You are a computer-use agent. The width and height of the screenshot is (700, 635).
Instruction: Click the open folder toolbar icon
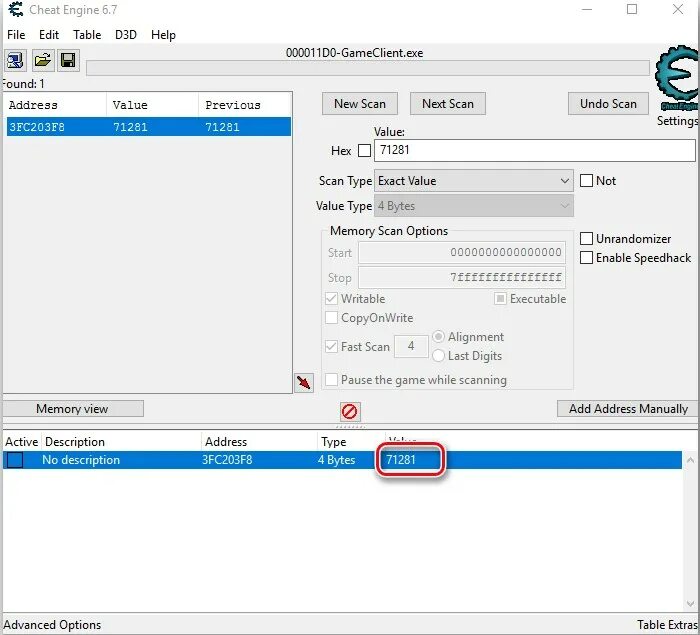[43, 60]
